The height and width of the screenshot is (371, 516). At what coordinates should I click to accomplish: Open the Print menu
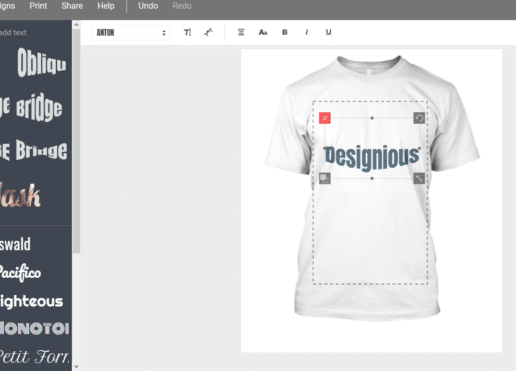[38, 6]
